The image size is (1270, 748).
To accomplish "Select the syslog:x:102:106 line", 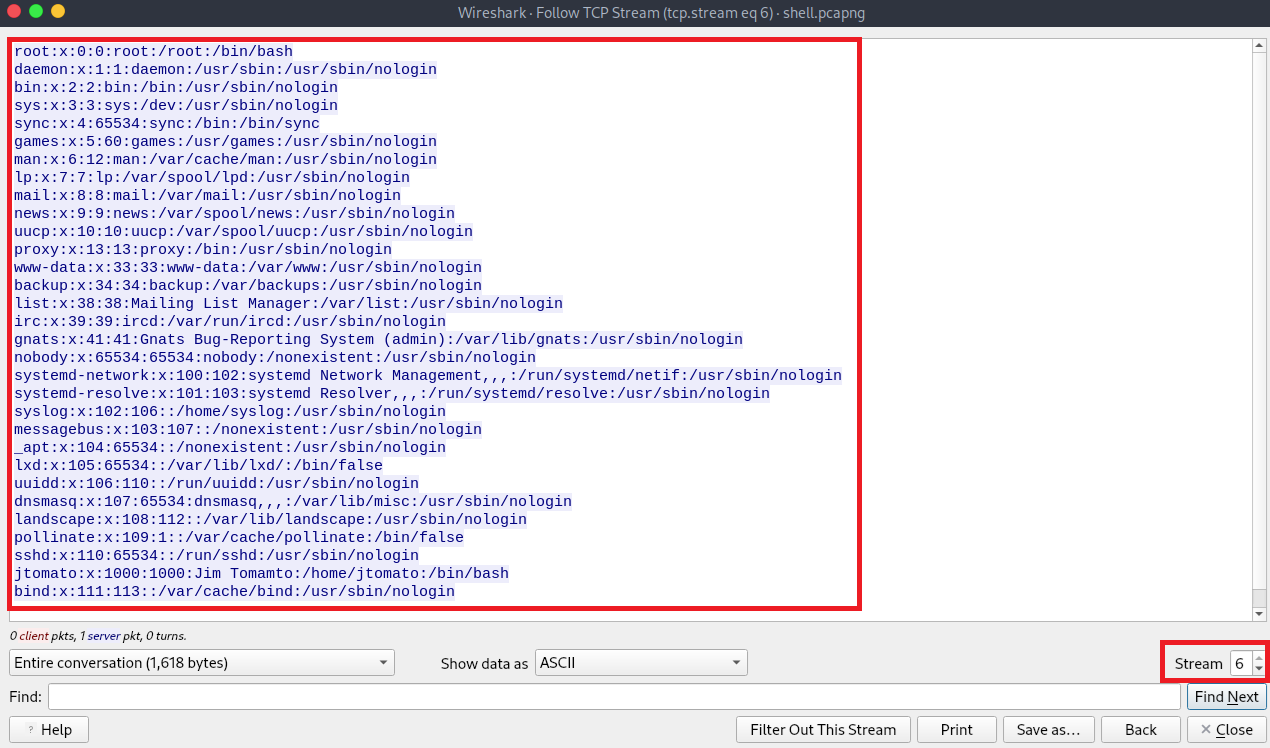I will pyautogui.click(x=230, y=411).
